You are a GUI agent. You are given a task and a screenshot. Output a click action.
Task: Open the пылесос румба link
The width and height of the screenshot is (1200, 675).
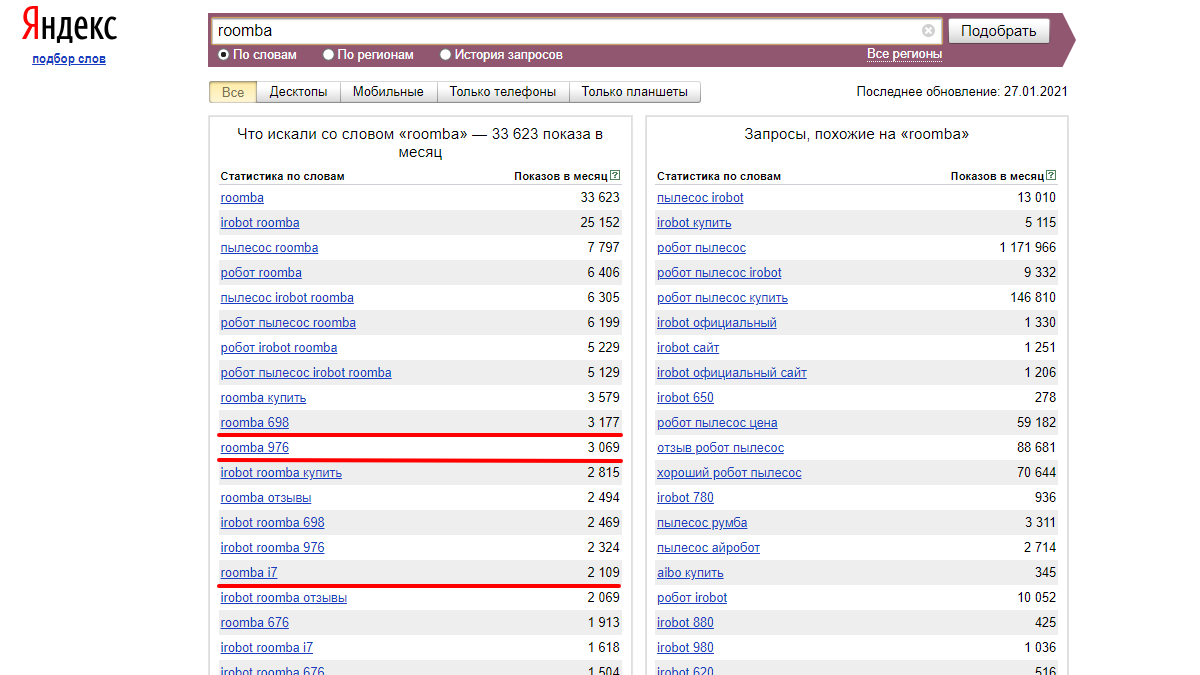[702, 523]
